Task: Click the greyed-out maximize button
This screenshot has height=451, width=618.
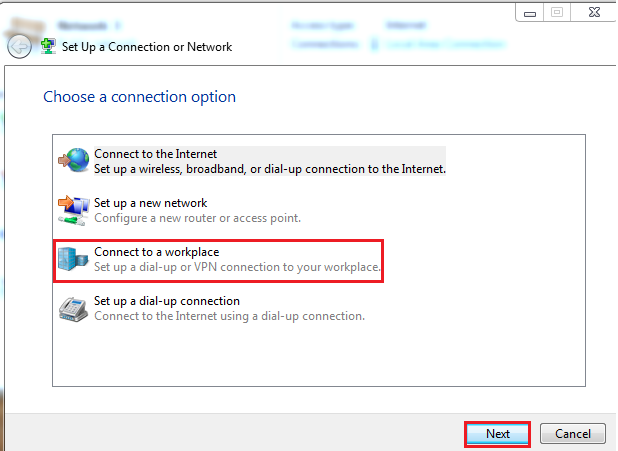Action: 556,12
